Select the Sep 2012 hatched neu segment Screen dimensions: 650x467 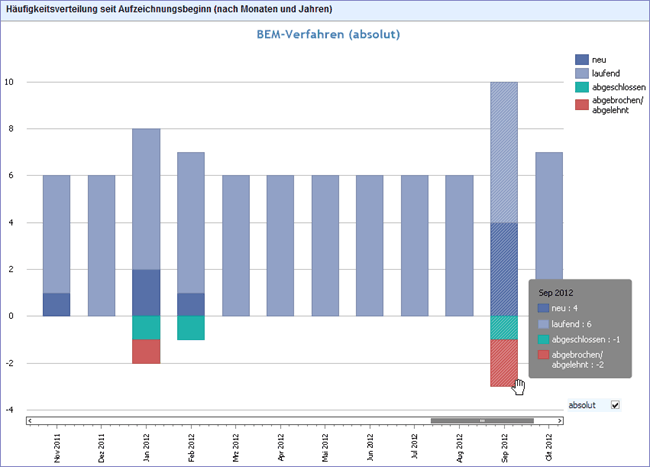point(504,269)
